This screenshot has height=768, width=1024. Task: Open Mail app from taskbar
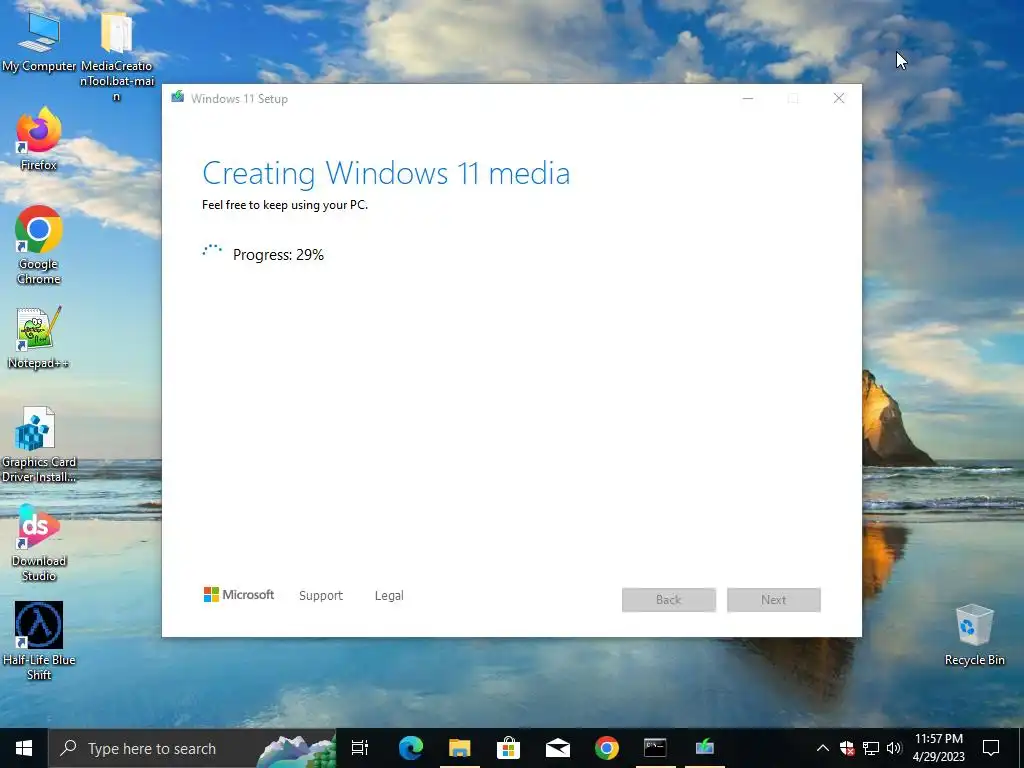click(558, 748)
